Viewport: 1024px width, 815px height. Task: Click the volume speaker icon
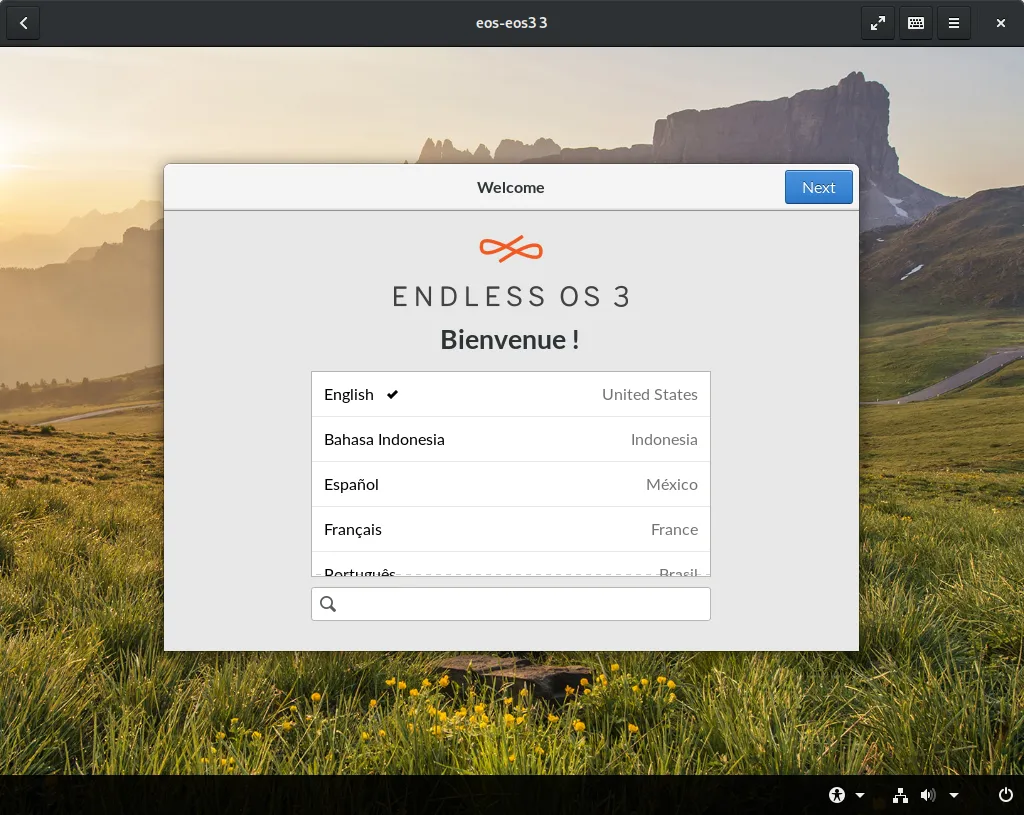coord(928,795)
